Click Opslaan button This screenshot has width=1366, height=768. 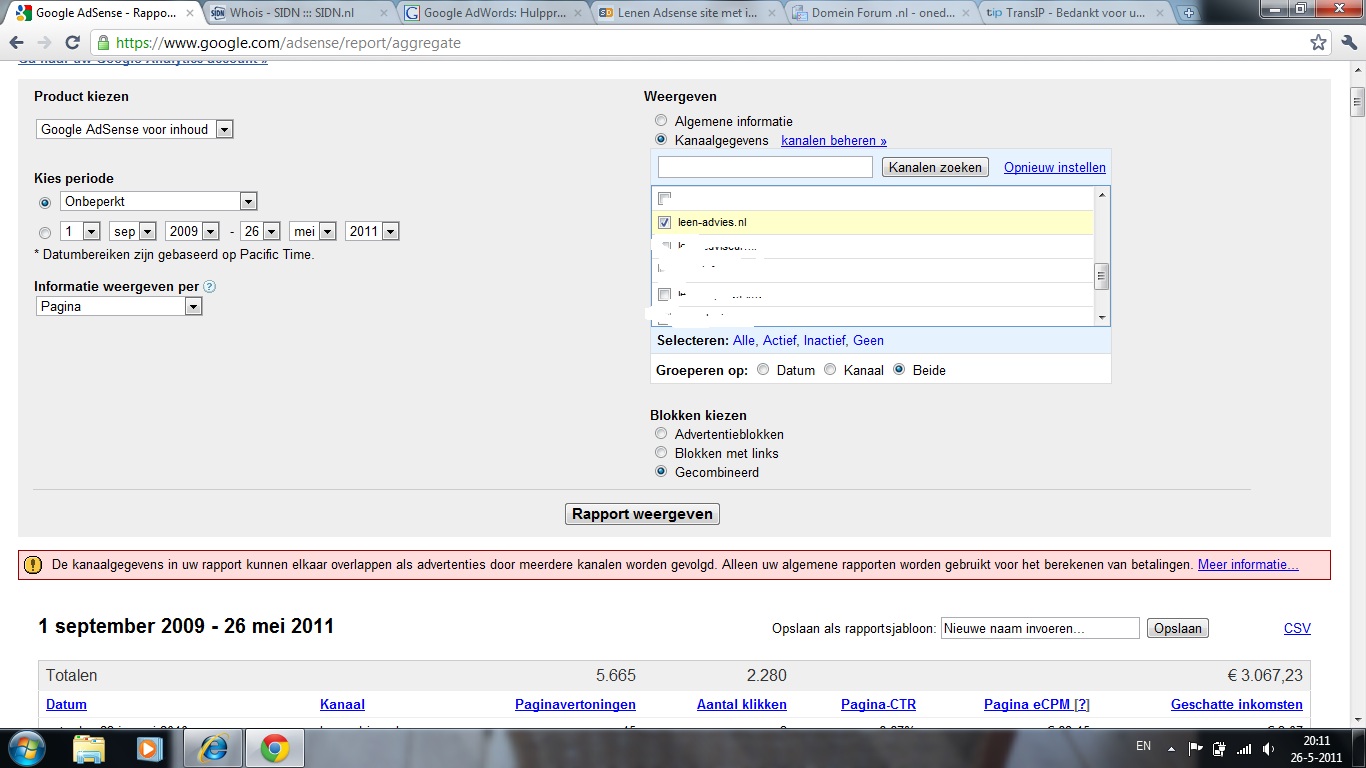[x=1178, y=628]
